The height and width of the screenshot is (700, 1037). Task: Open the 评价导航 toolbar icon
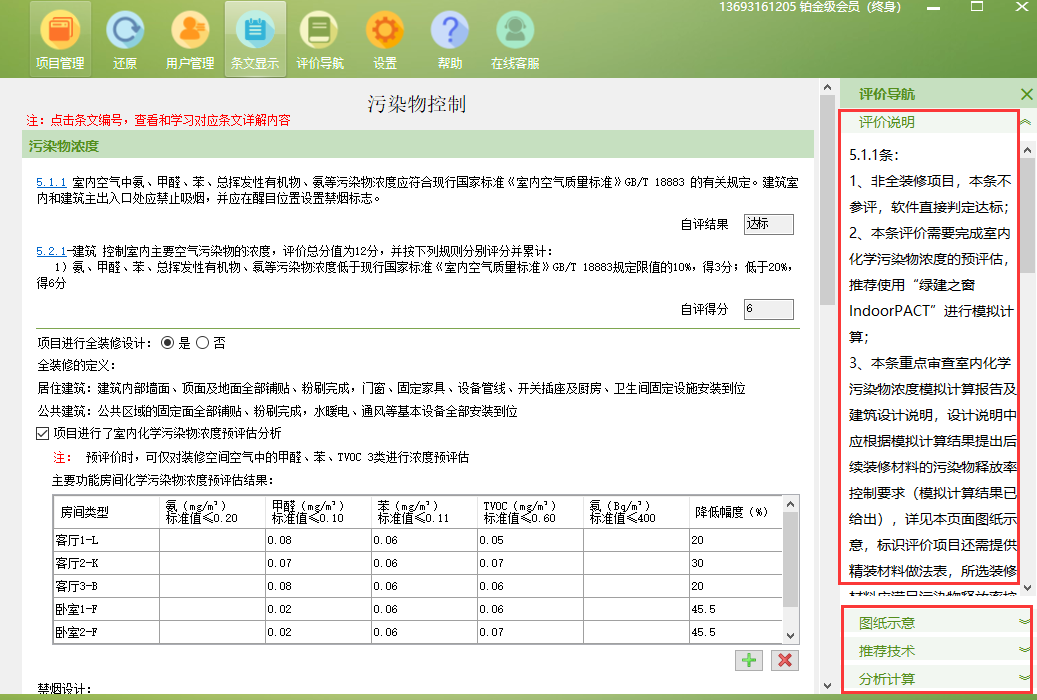pyautogui.click(x=319, y=40)
